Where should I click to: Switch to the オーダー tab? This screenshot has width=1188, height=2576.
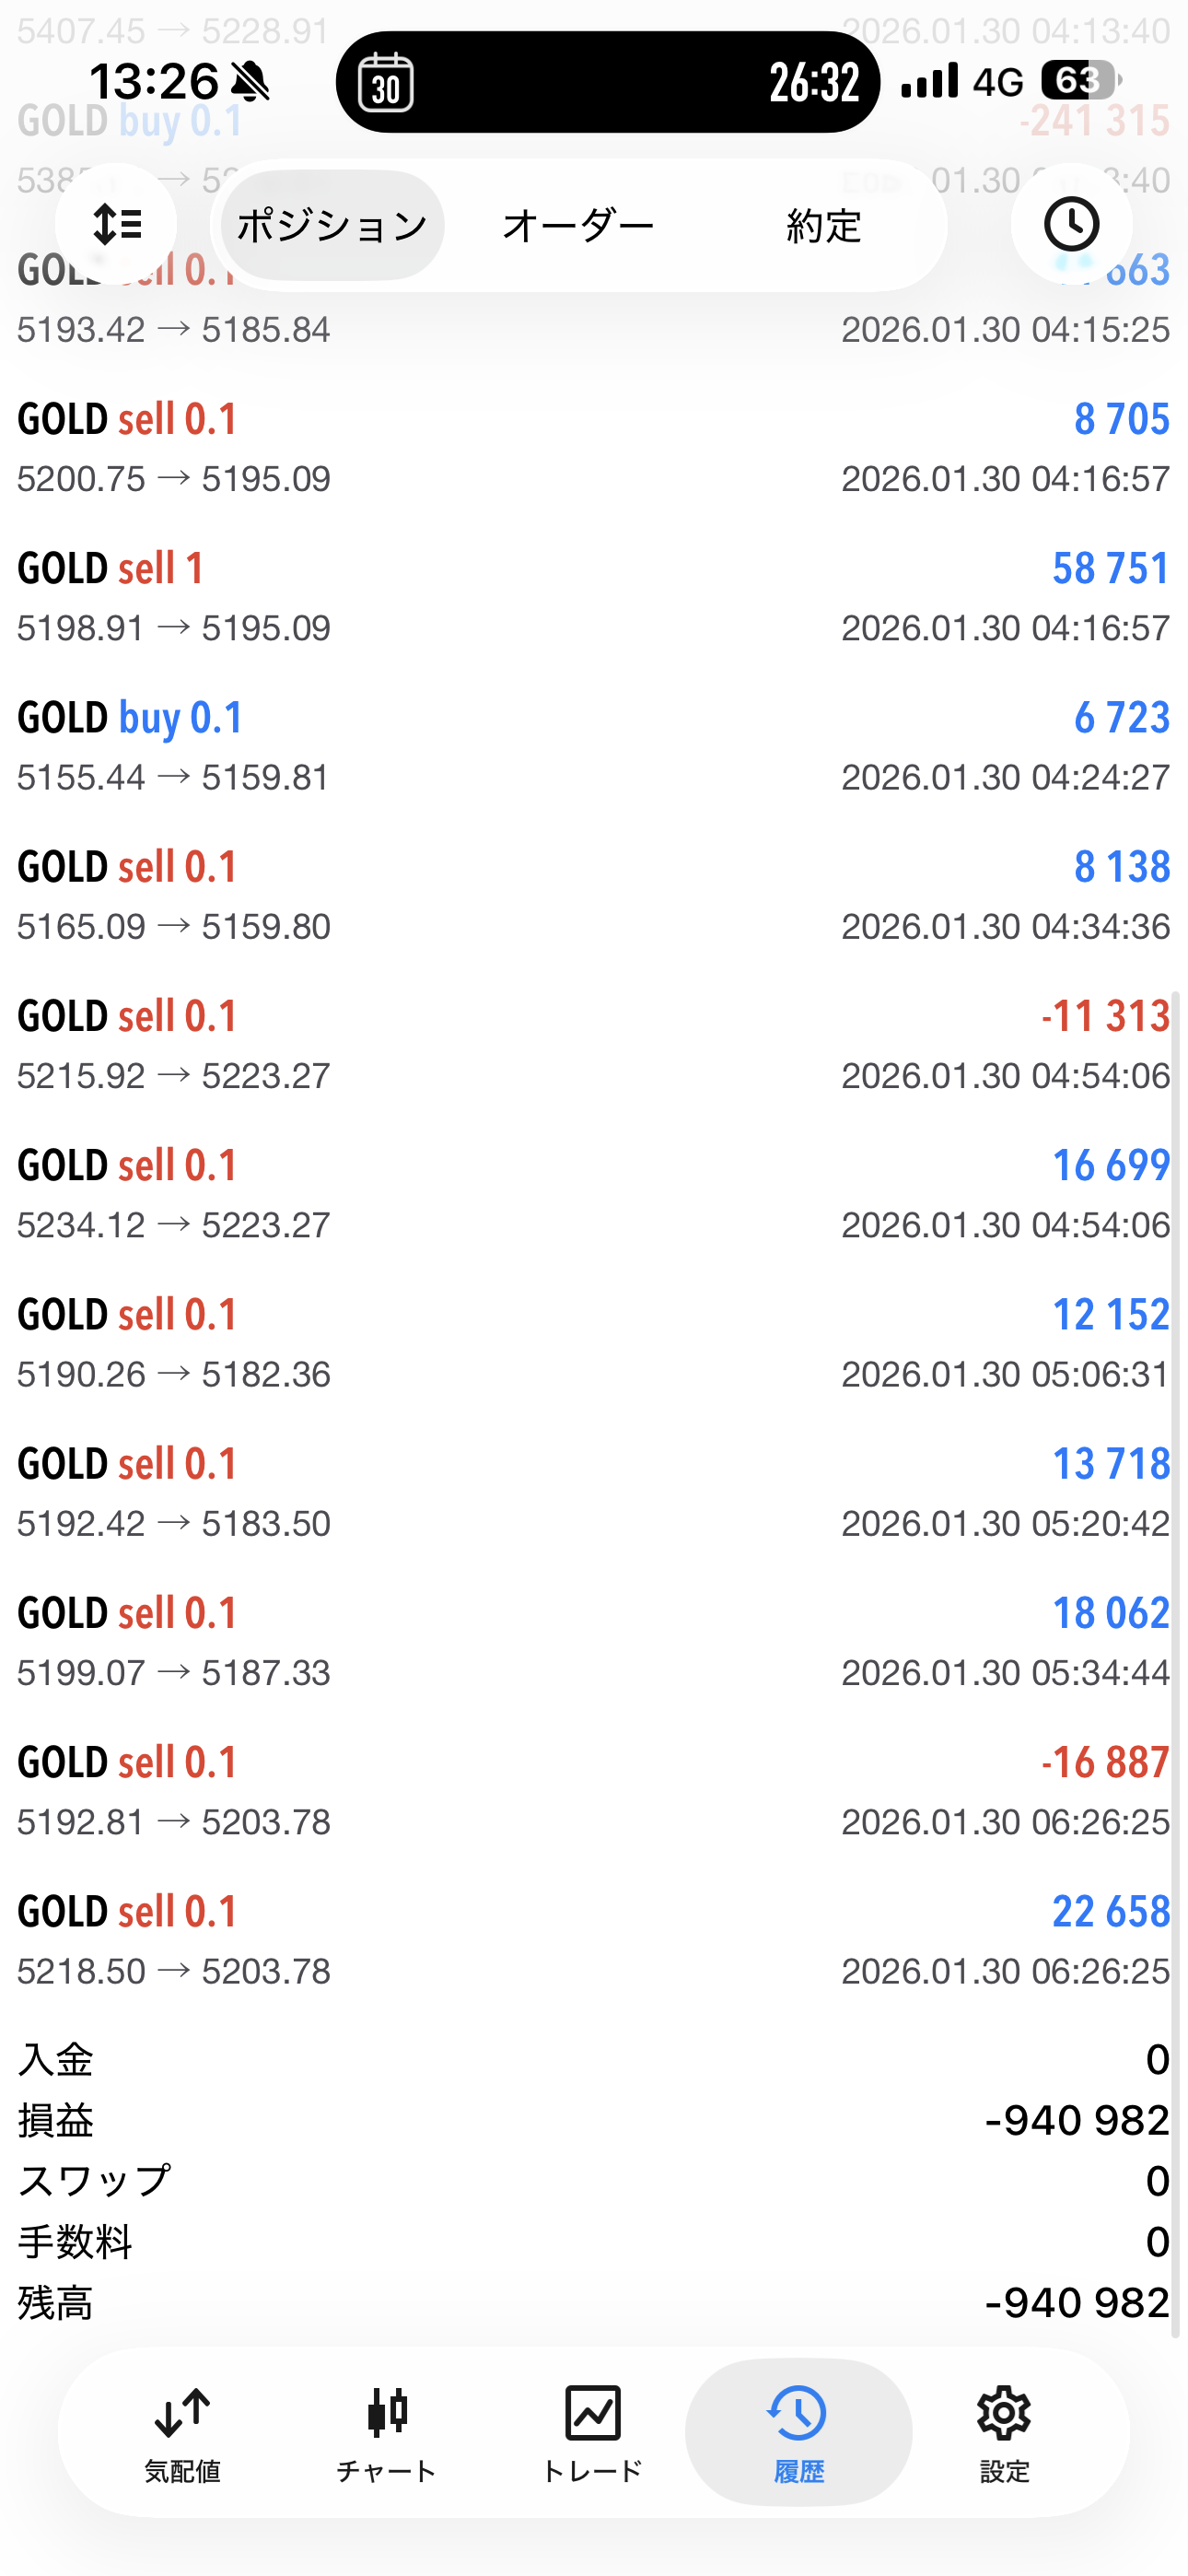pyautogui.click(x=578, y=226)
